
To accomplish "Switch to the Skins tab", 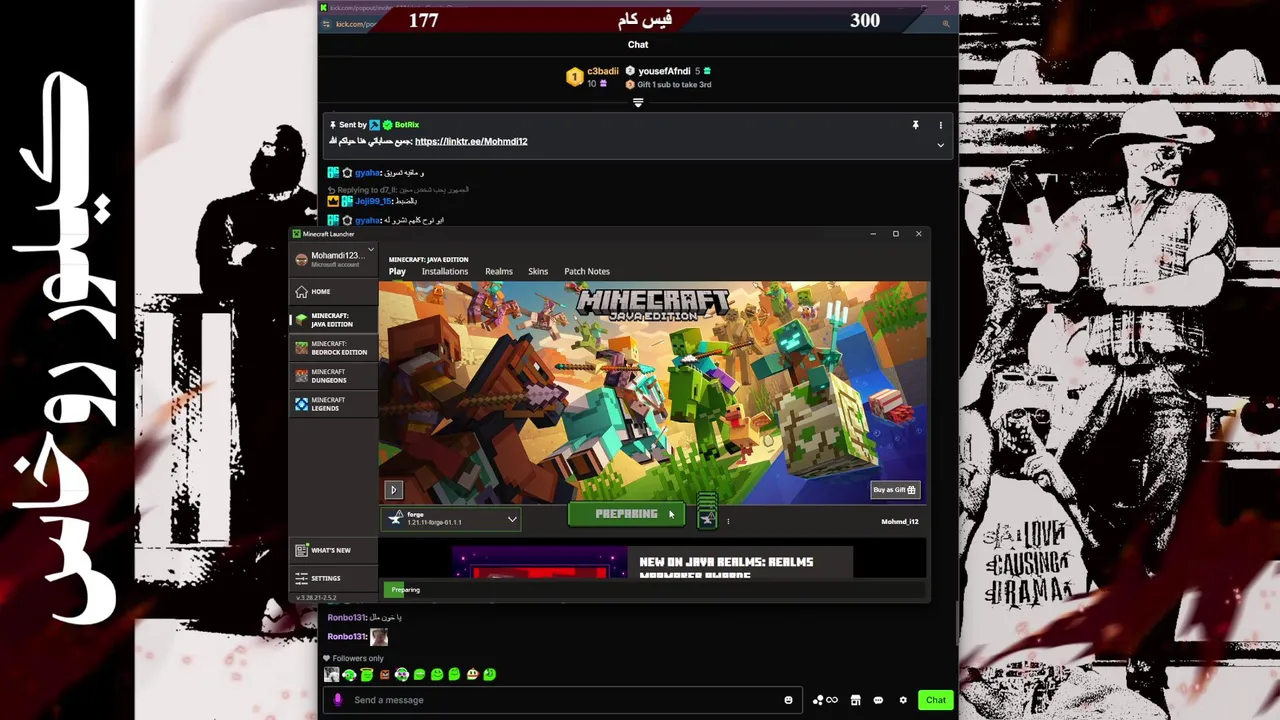I will pyautogui.click(x=538, y=271).
